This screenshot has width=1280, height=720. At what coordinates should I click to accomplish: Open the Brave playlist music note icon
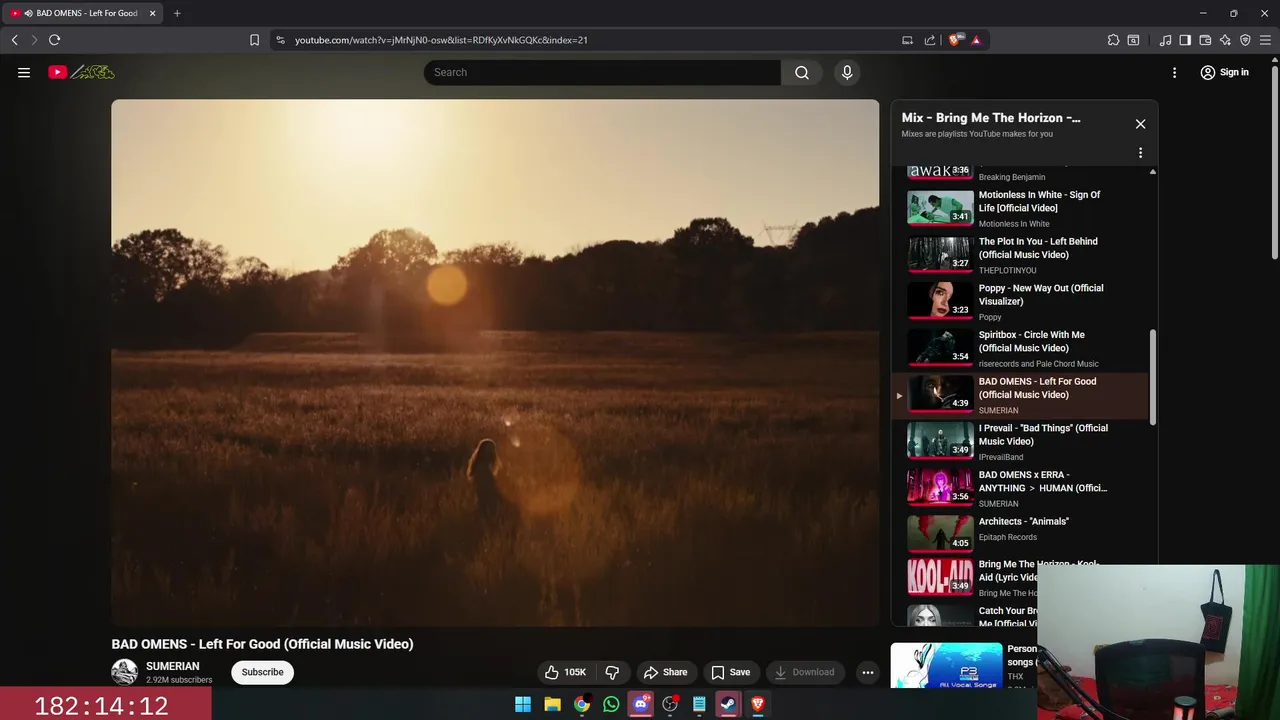[x=1165, y=40]
